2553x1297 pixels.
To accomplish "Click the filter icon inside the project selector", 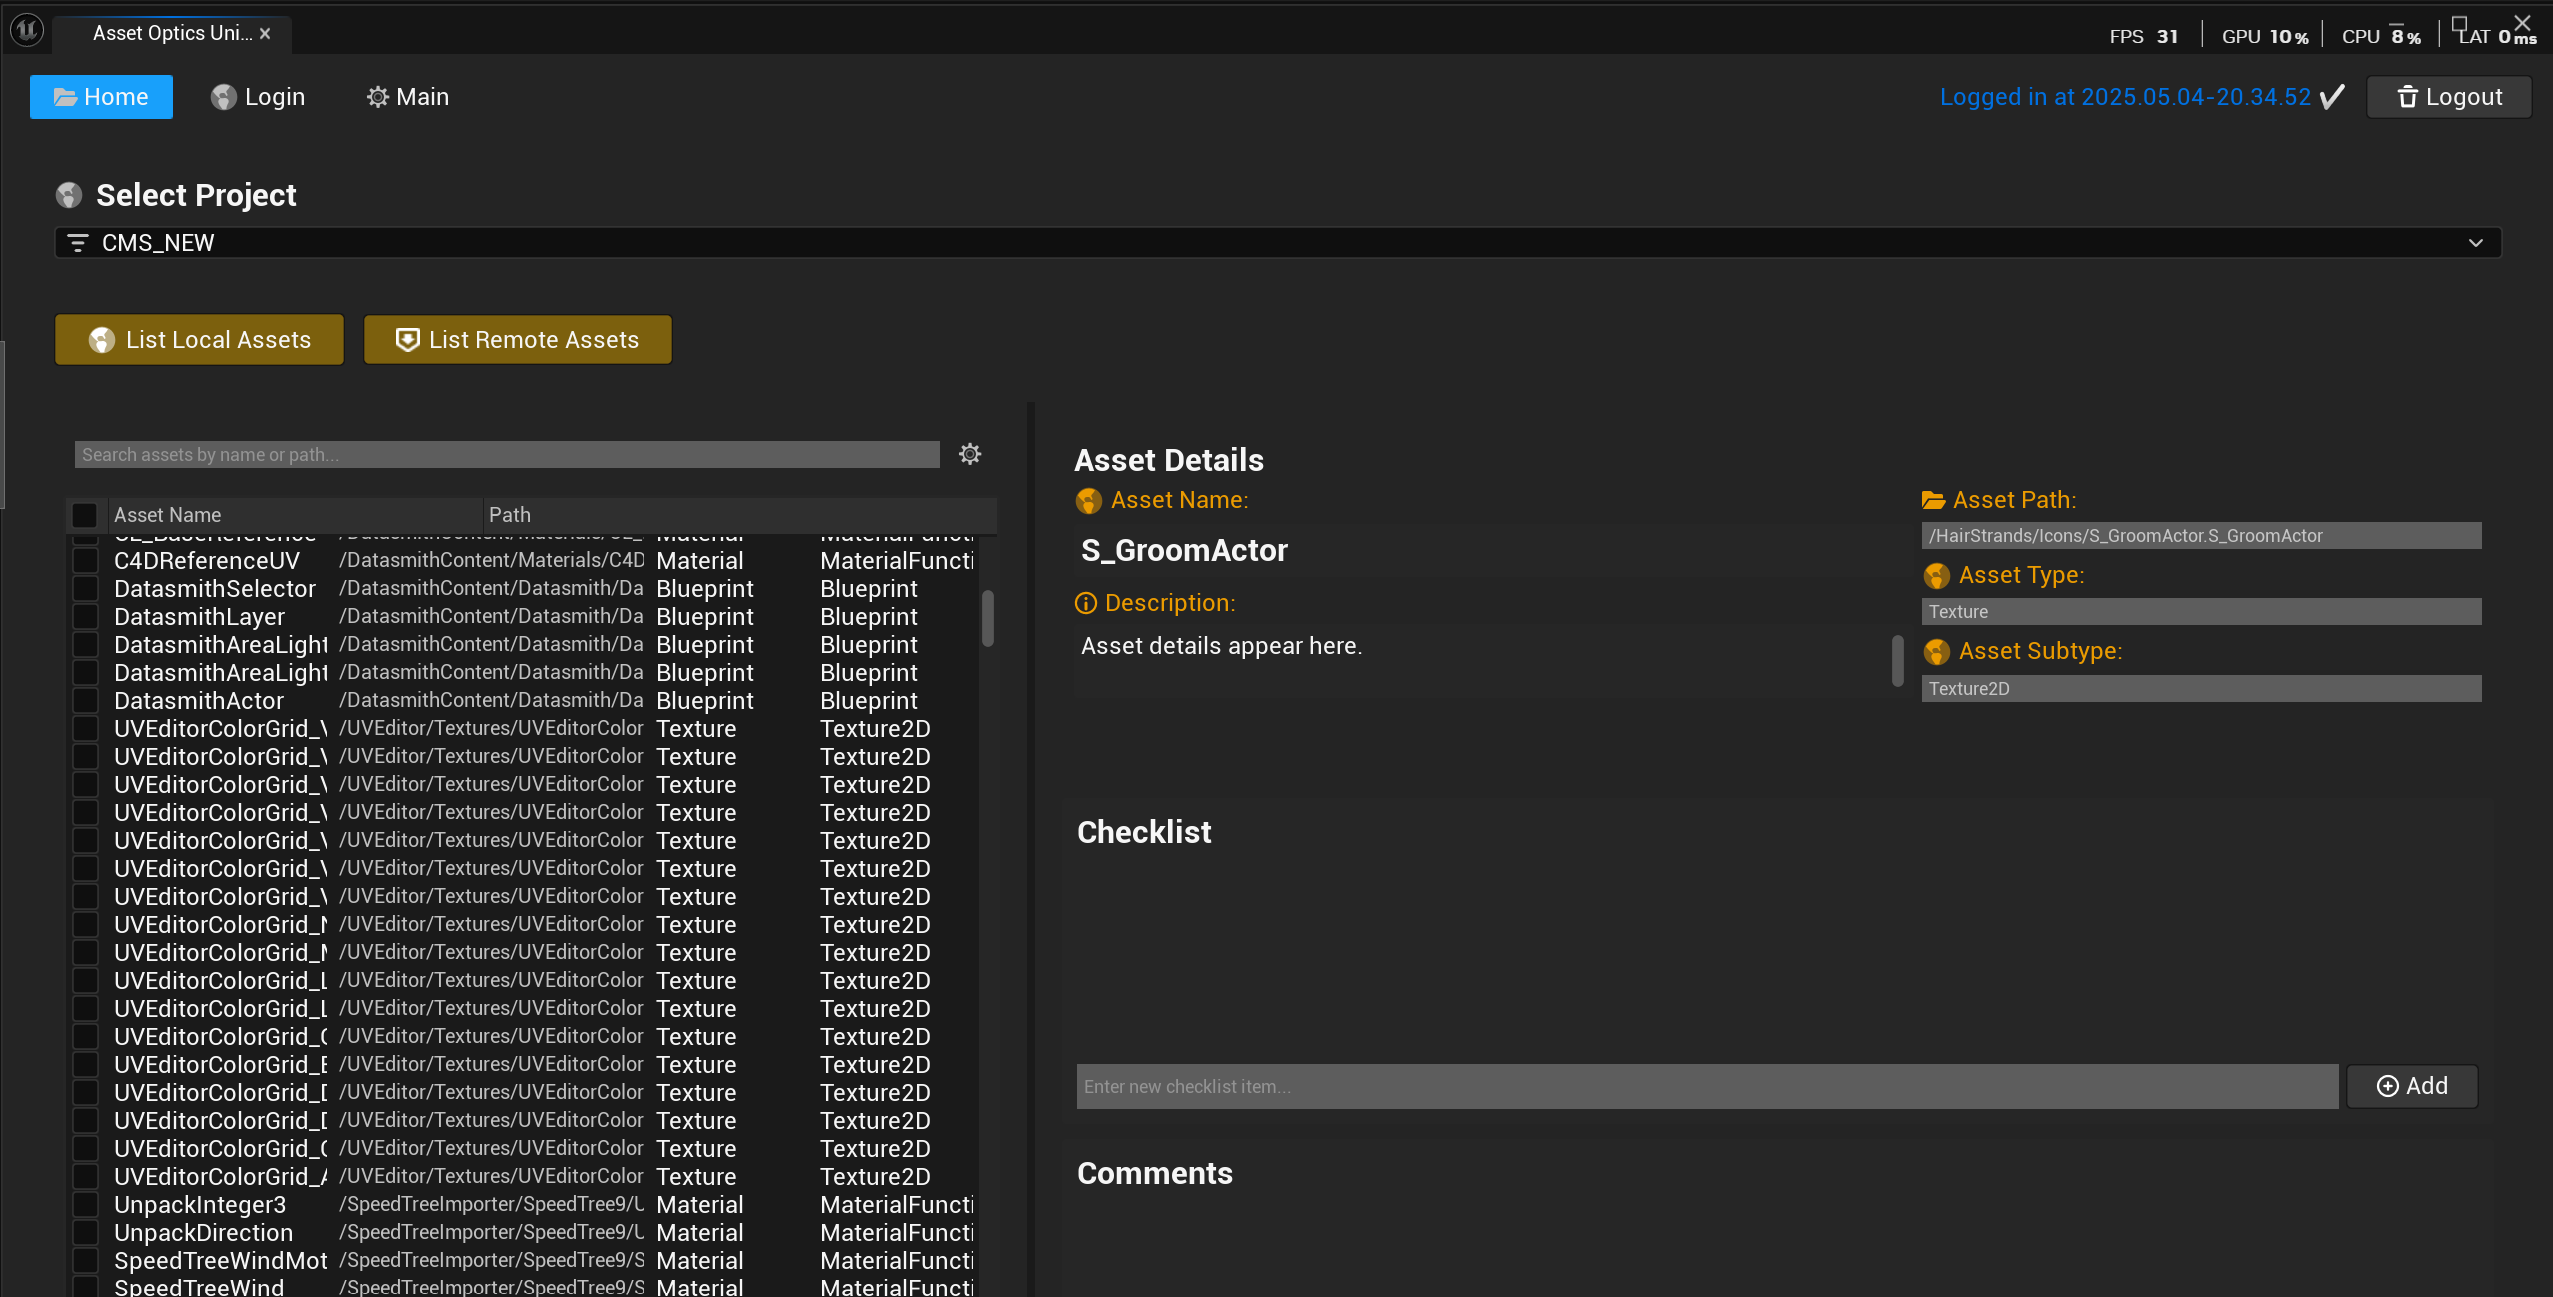I will point(79,242).
